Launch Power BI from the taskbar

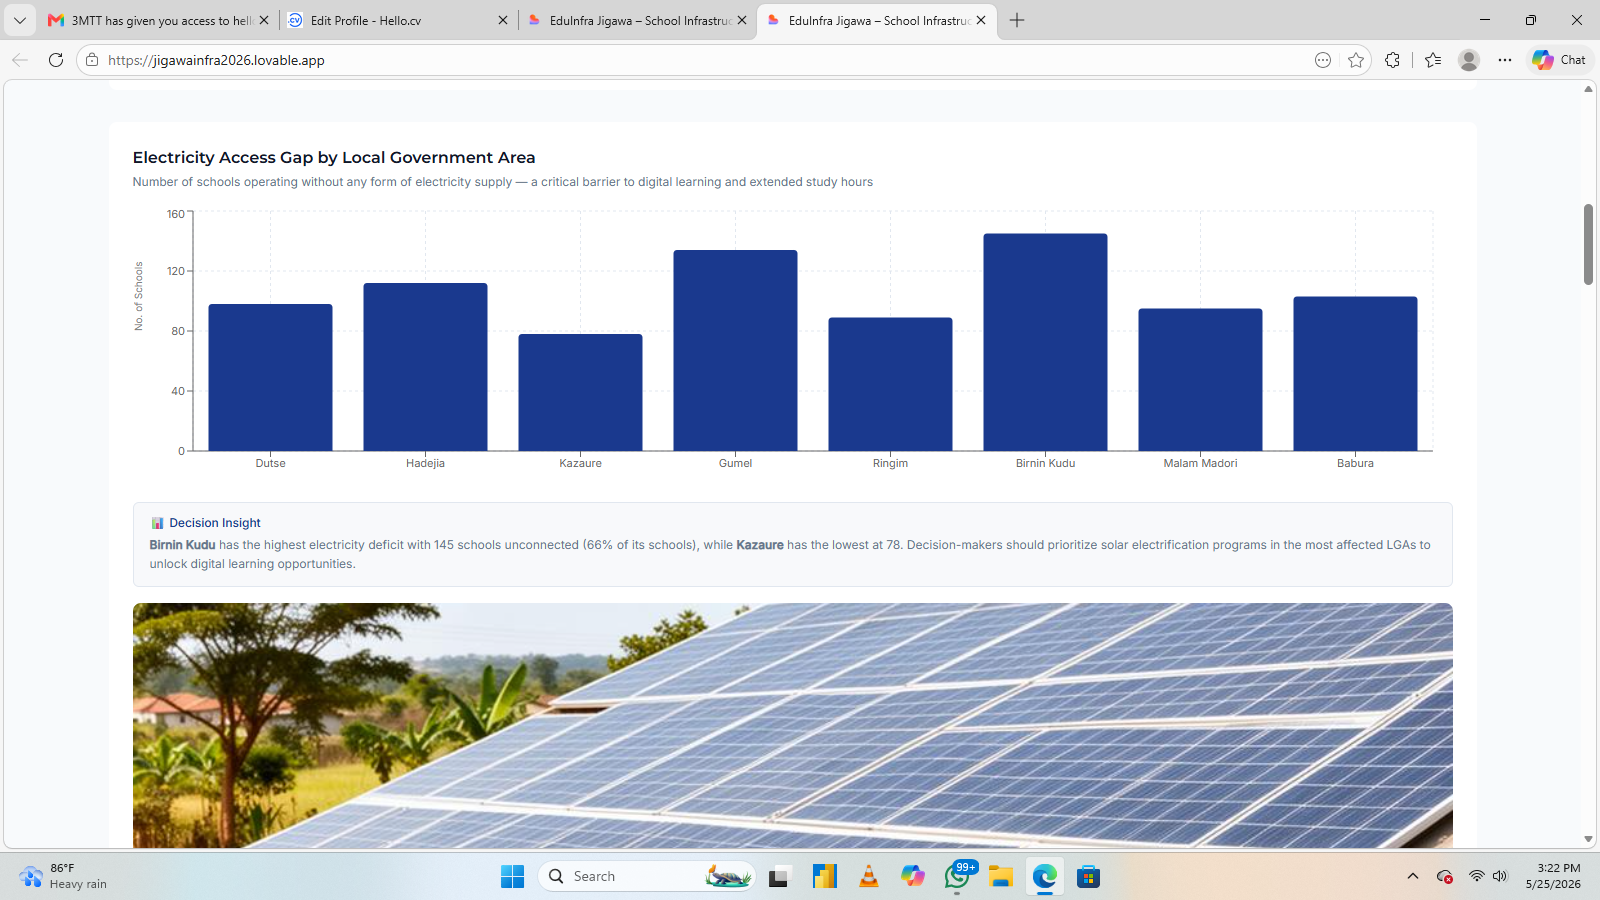[x=824, y=877]
